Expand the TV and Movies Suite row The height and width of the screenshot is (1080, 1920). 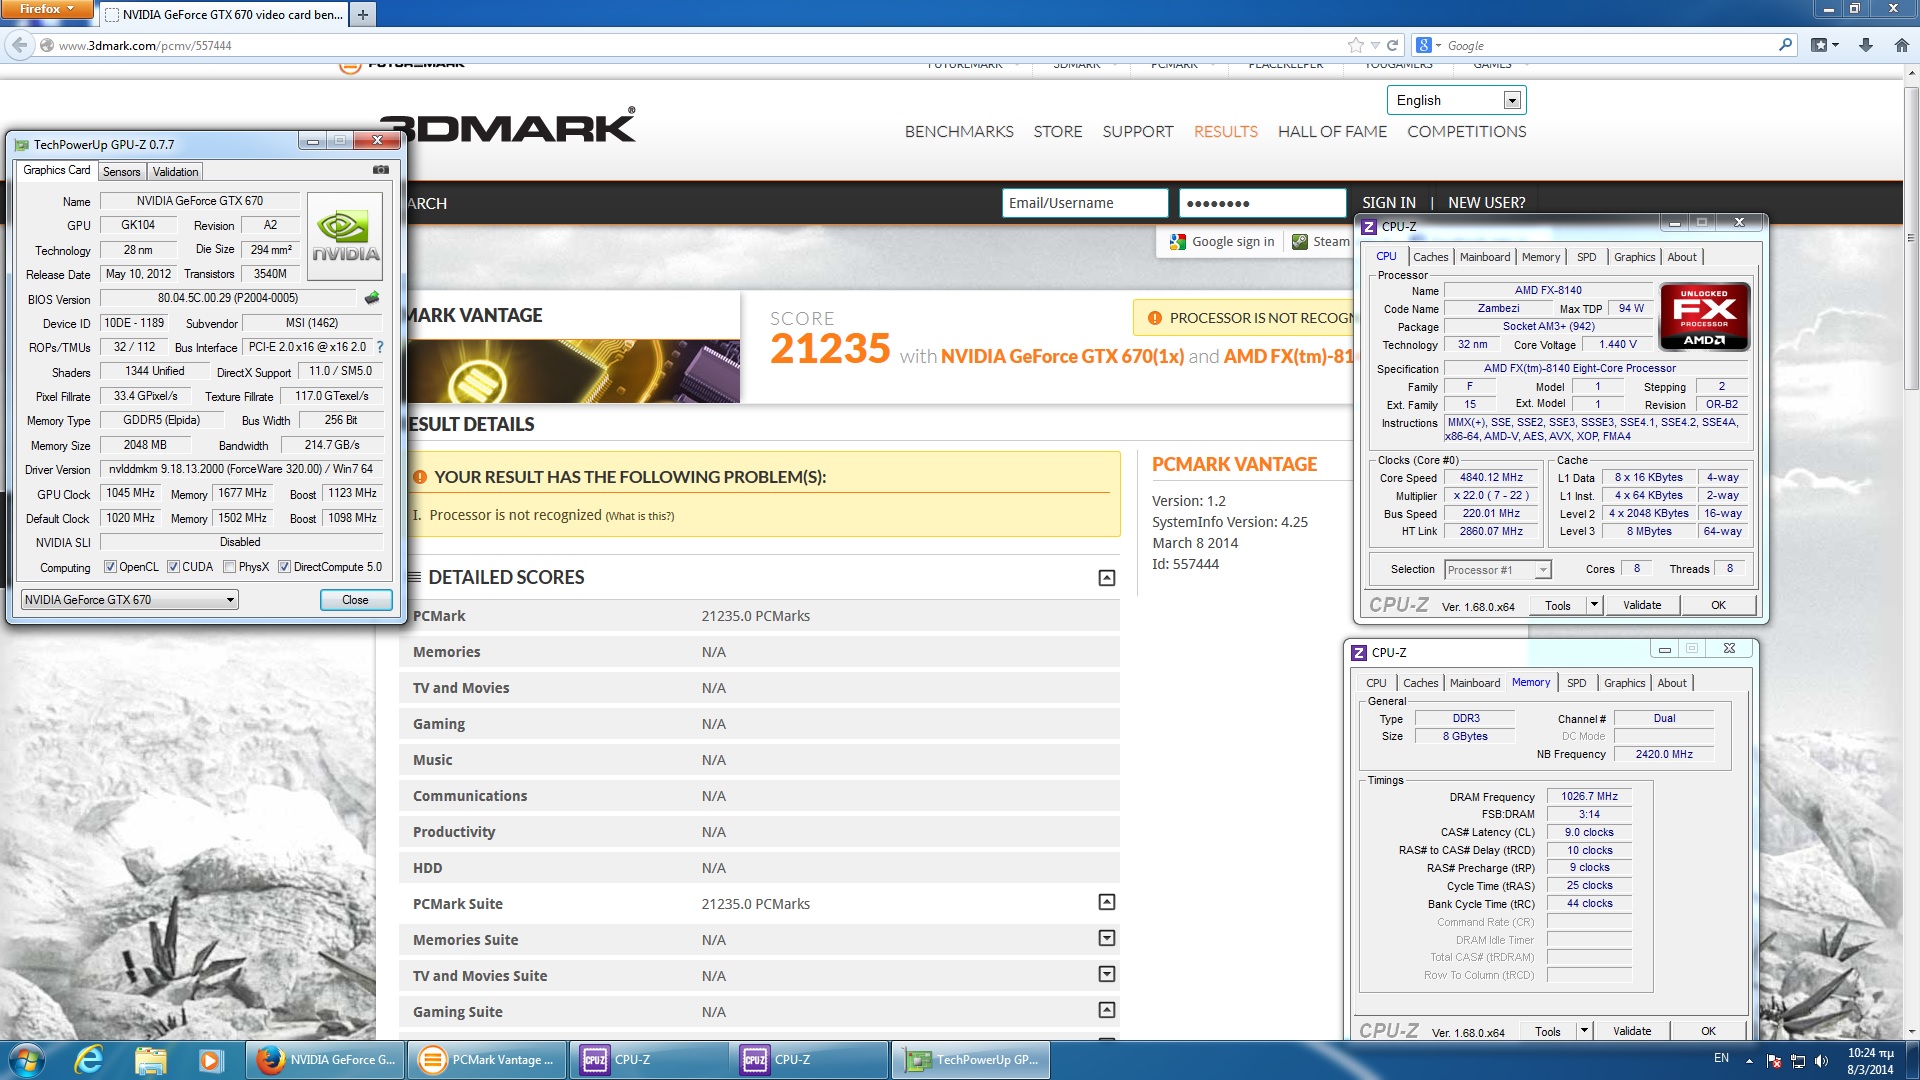pos(1107,974)
